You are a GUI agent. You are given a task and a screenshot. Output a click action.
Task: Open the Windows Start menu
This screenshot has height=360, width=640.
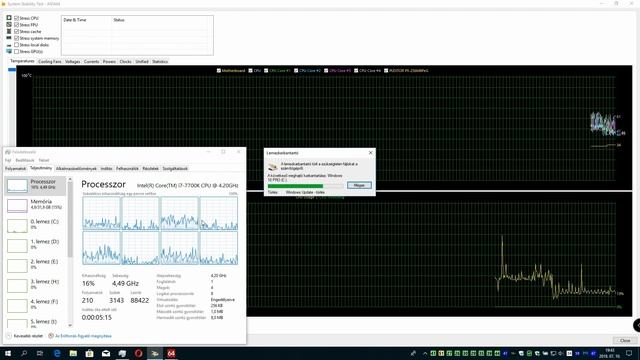pos(8,353)
